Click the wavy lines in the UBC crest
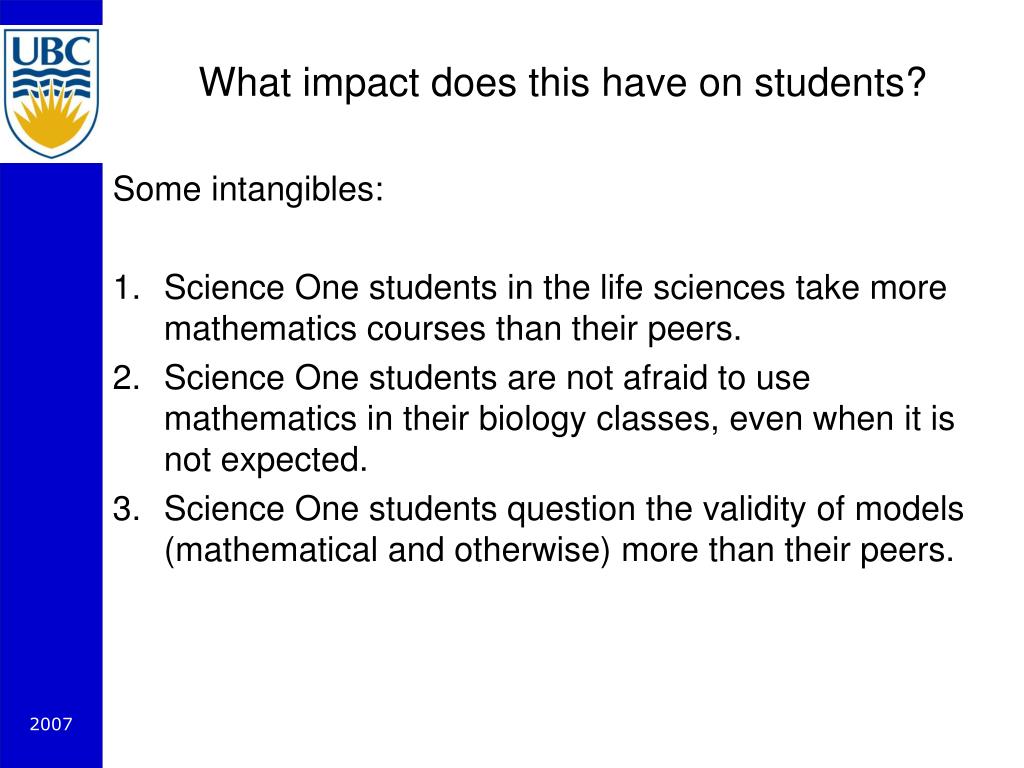1024x768 pixels. pos(52,83)
